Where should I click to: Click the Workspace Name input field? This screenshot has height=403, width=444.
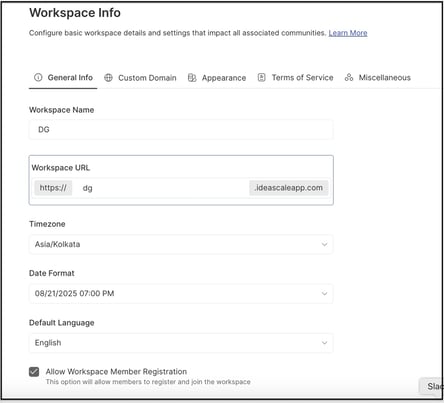tap(181, 130)
